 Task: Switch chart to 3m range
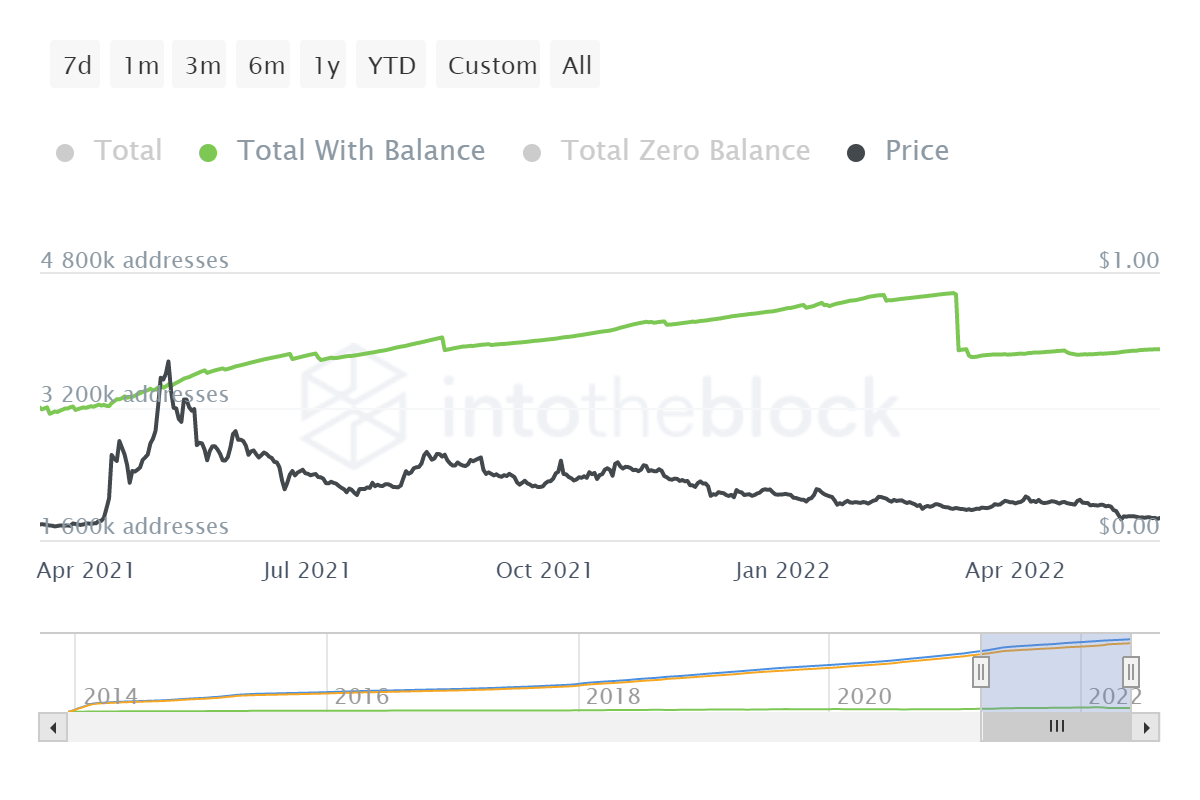coord(202,66)
